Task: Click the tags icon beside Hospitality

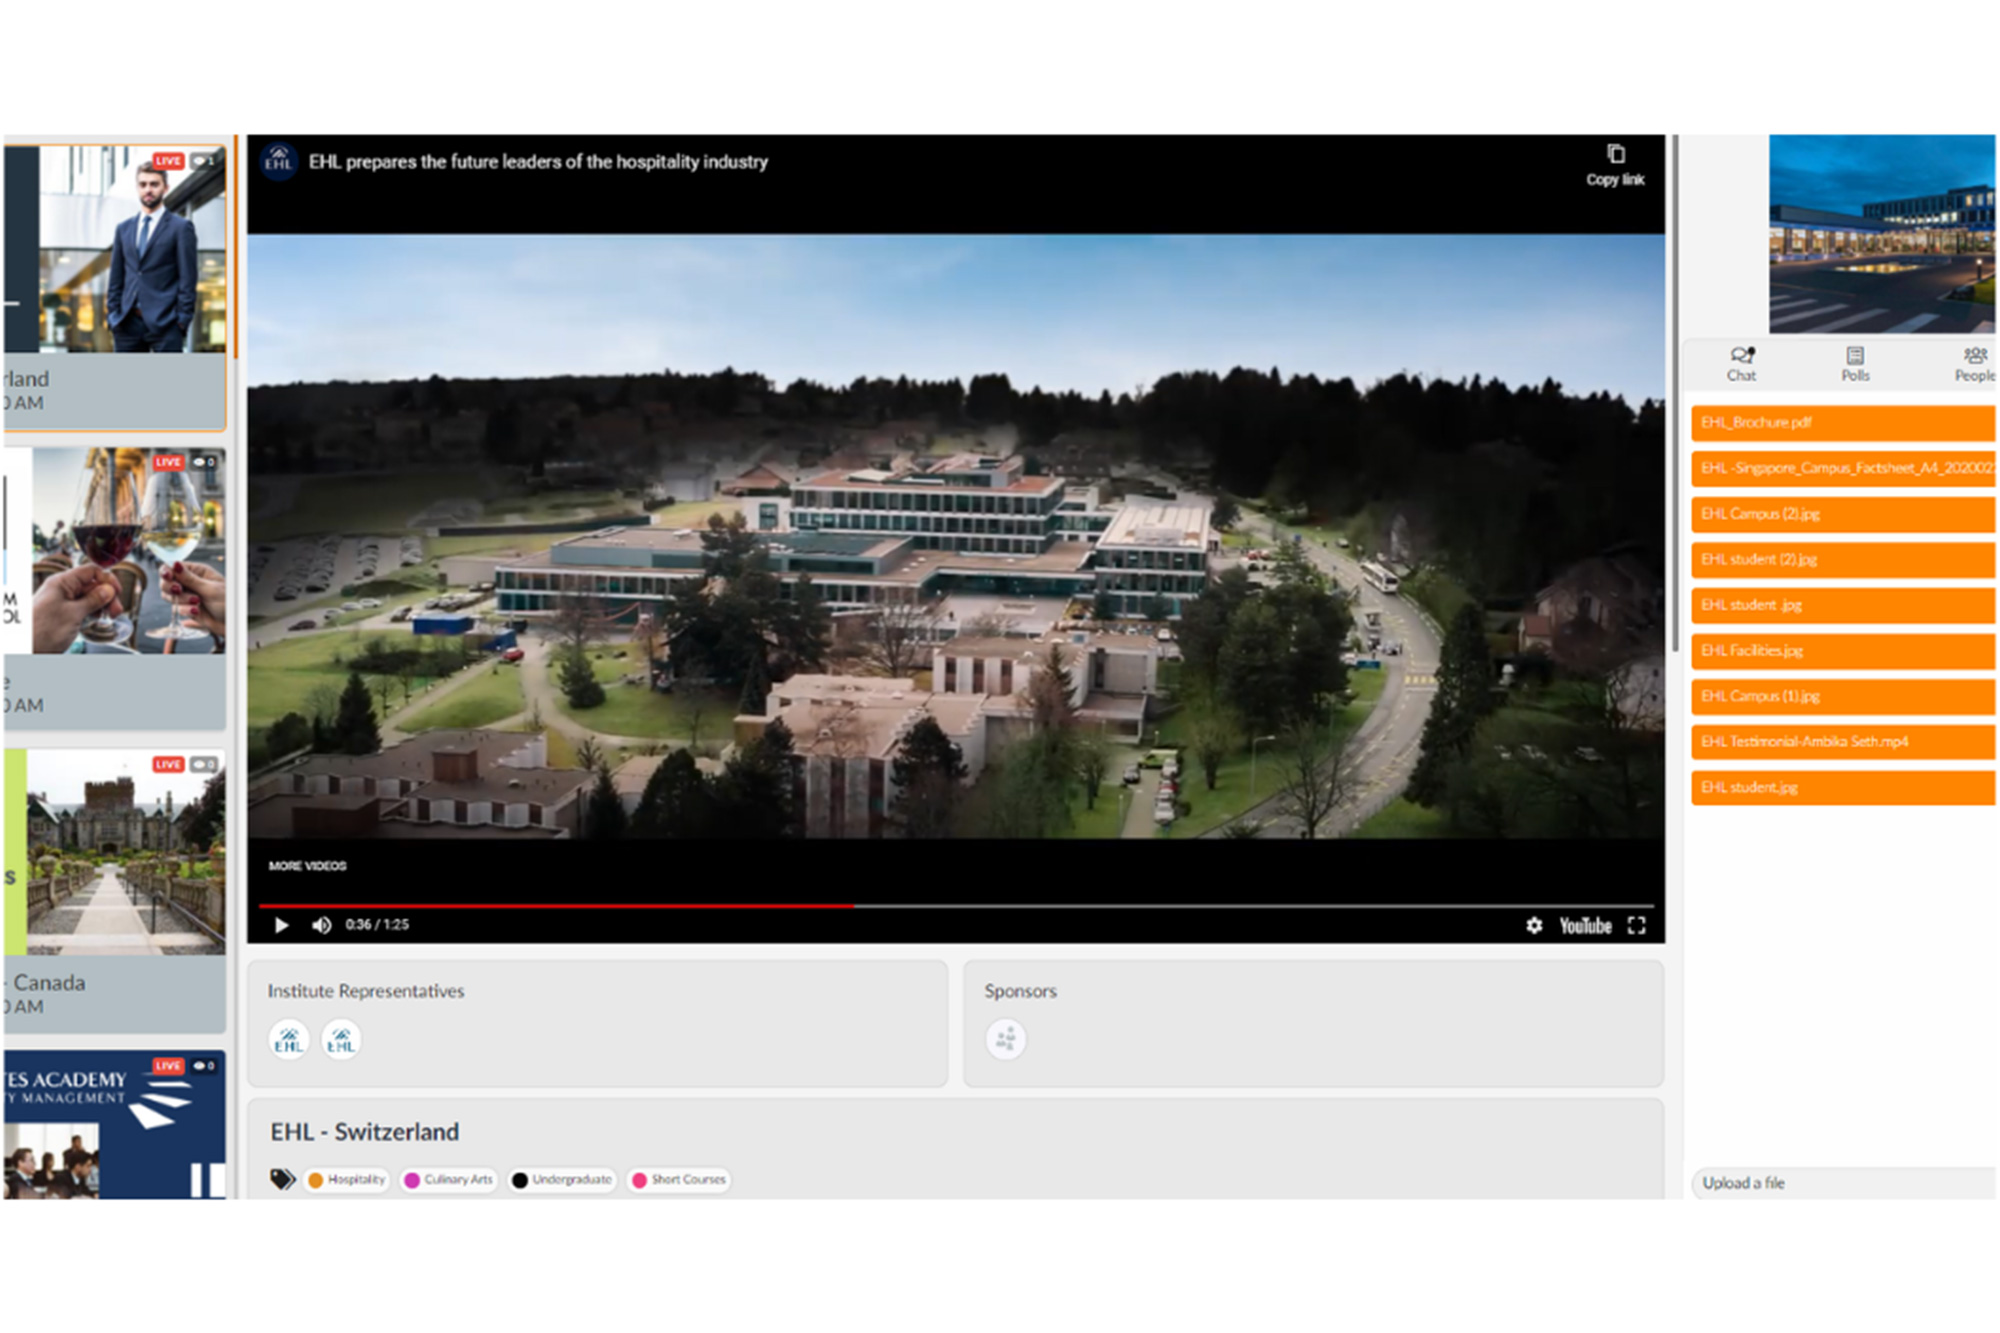Action: pos(283,1180)
